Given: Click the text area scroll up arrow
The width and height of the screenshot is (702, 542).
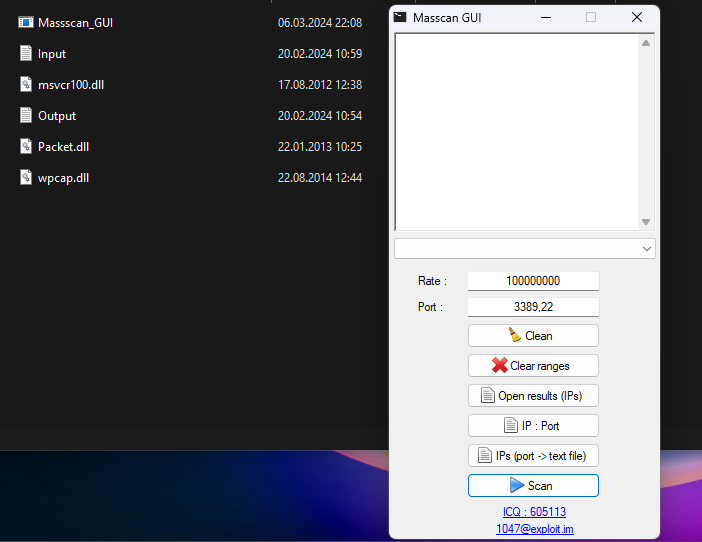Looking at the screenshot, I should (646, 43).
